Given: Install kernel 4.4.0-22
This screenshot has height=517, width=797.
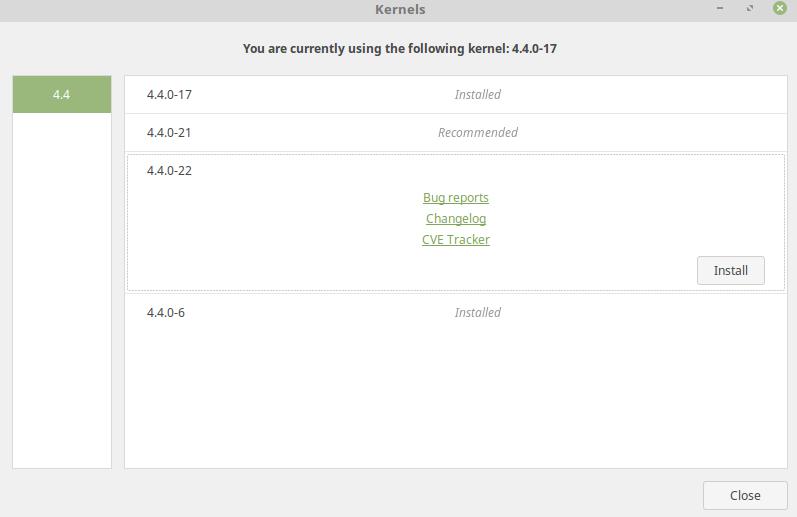Looking at the screenshot, I should point(730,271).
